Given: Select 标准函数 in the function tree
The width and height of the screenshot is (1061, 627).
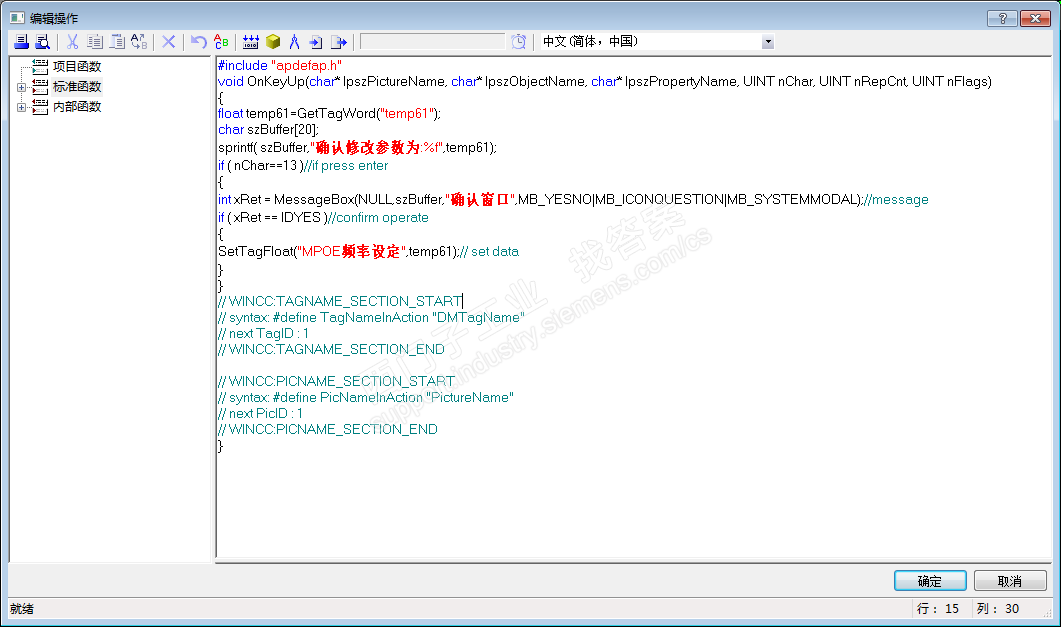Looking at the screenshot, I should tap(77, 87).
